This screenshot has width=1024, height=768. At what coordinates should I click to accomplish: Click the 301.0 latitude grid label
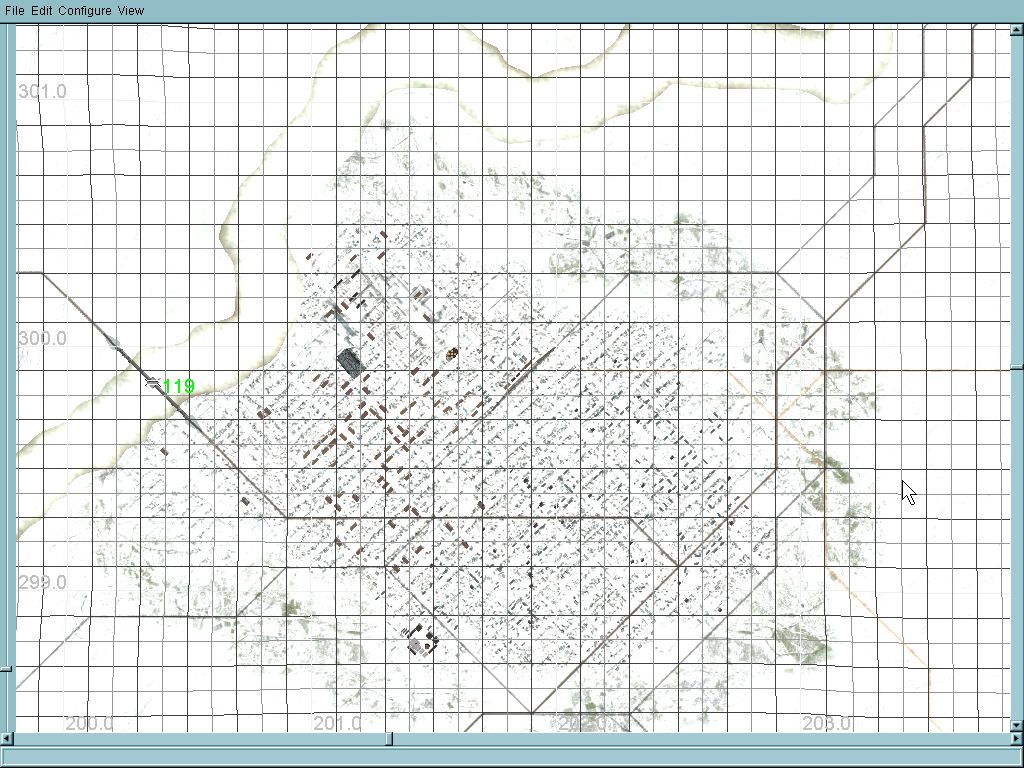42,91
